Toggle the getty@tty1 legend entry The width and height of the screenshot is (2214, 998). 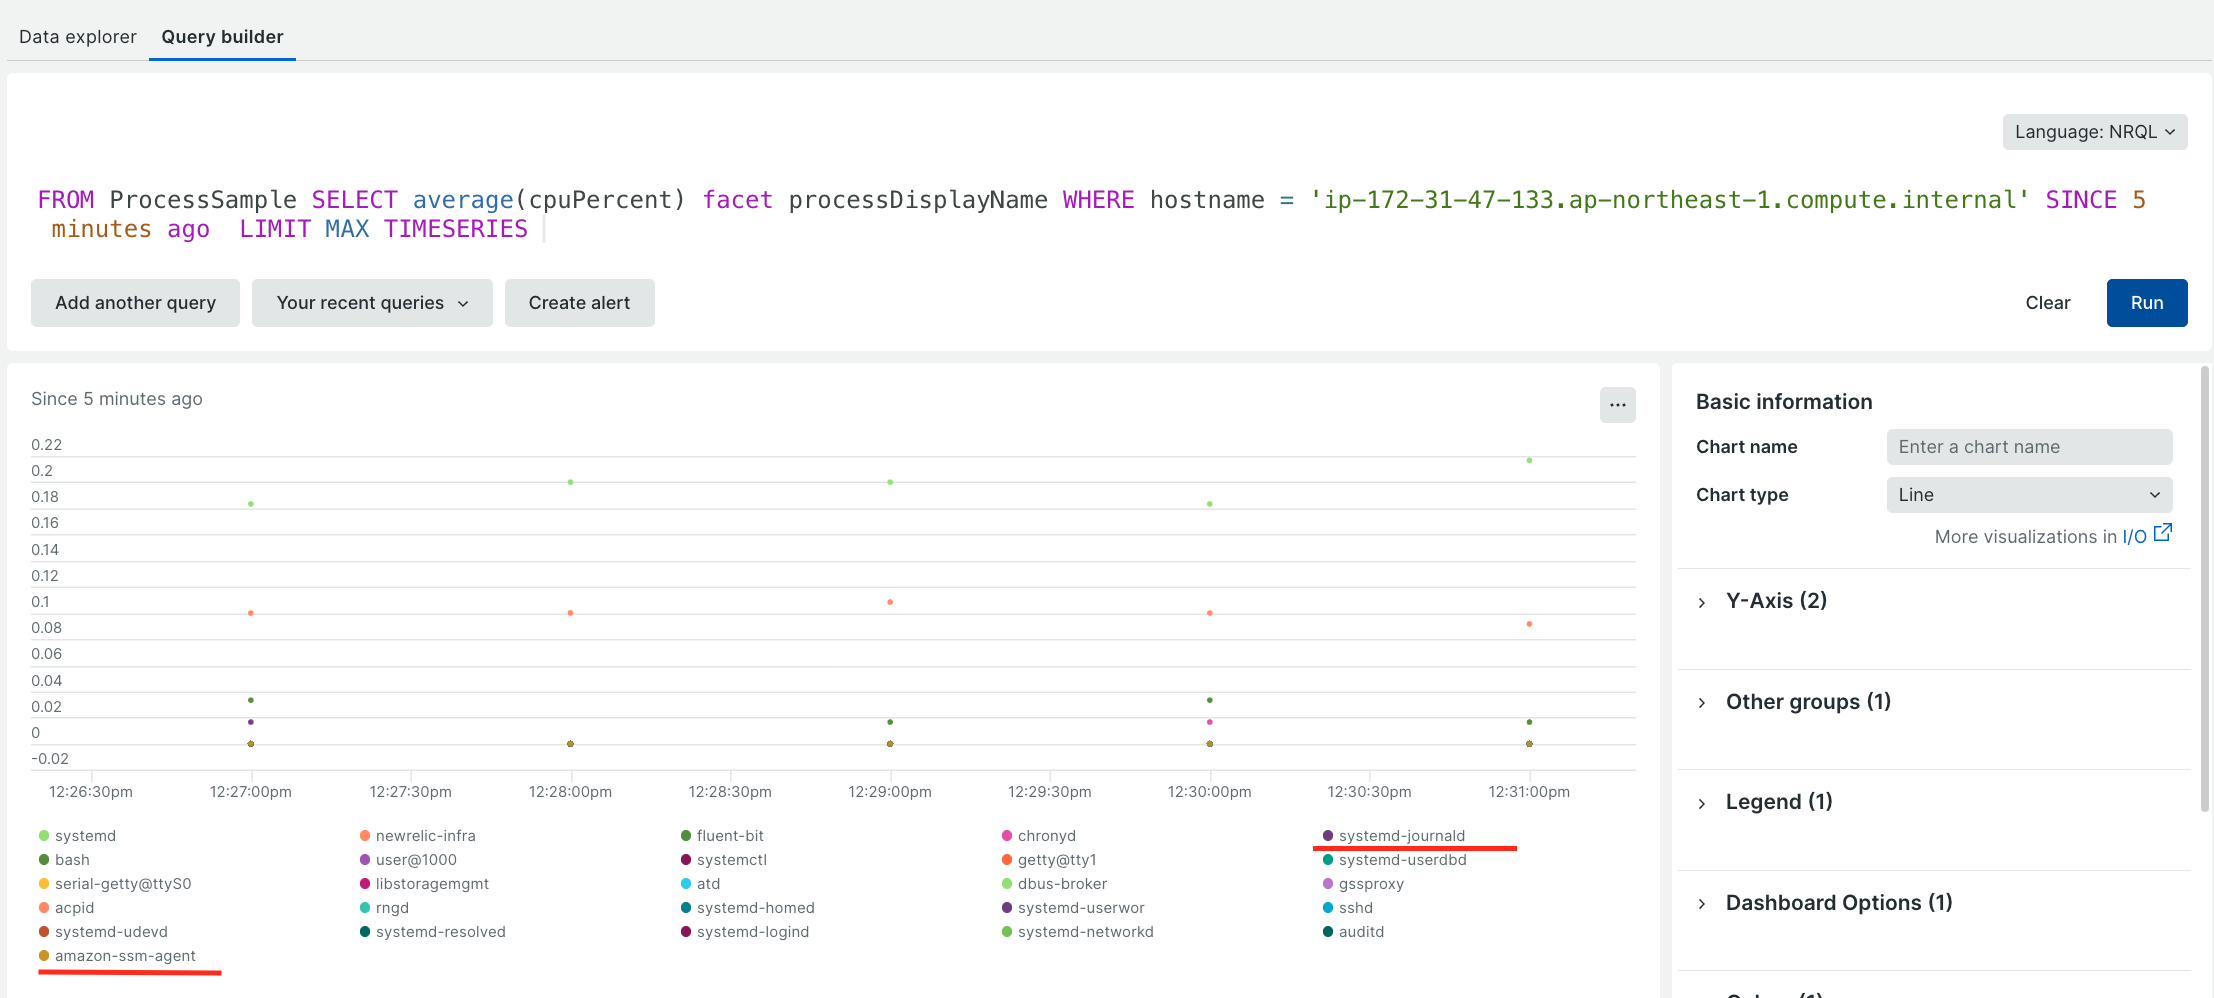tap(1049, 860)
